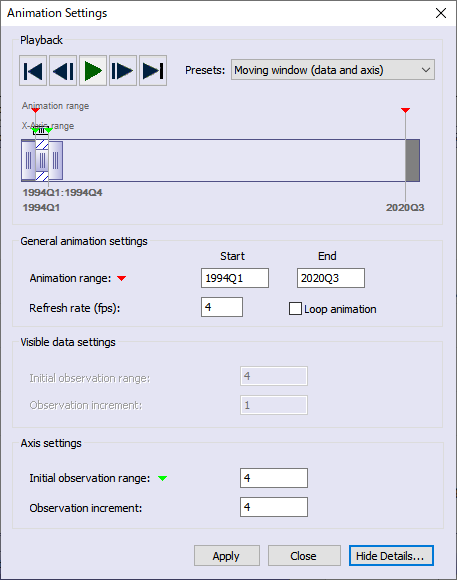Click the Animation range Start field

(x=235, y=278)
